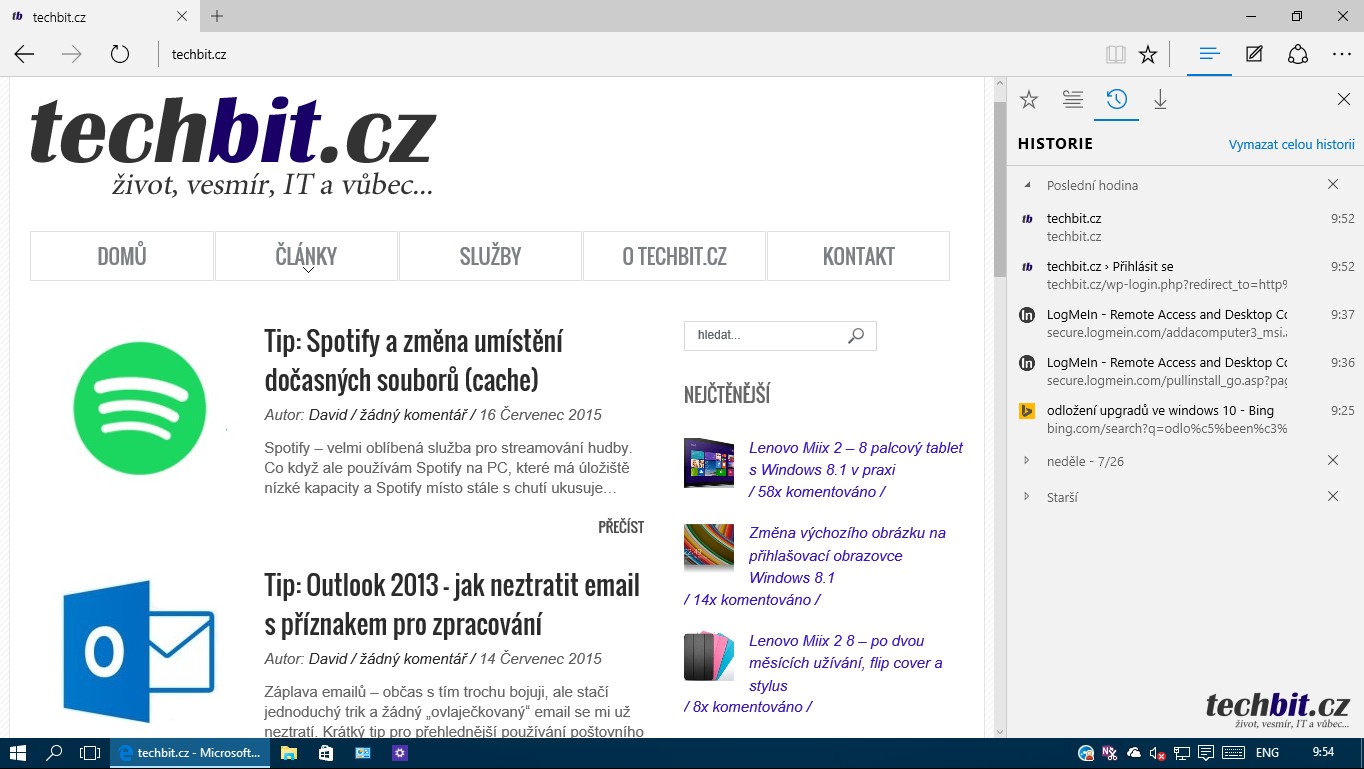
Task: Refresh the page with reload icon
Action: click(x=120, y=54)
